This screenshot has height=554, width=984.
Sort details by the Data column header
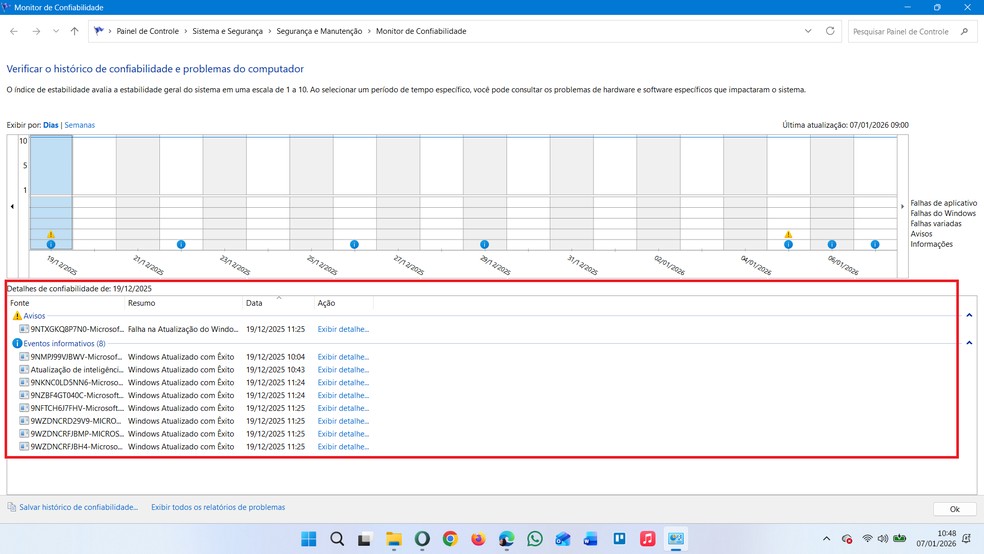coord(254,303)
